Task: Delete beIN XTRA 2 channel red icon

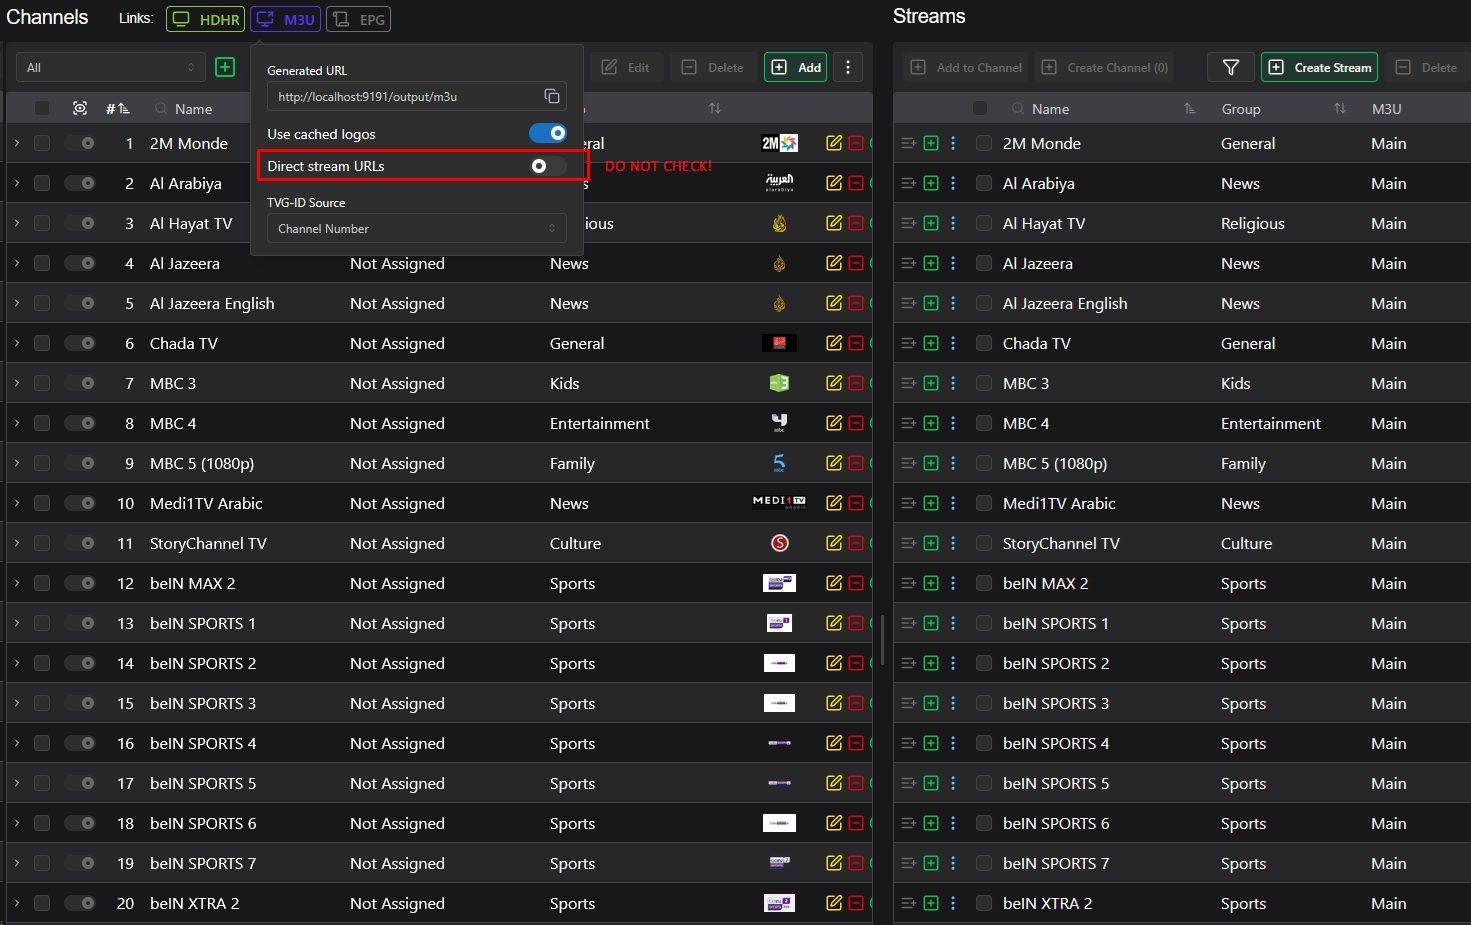Action: tap(856, 903)
